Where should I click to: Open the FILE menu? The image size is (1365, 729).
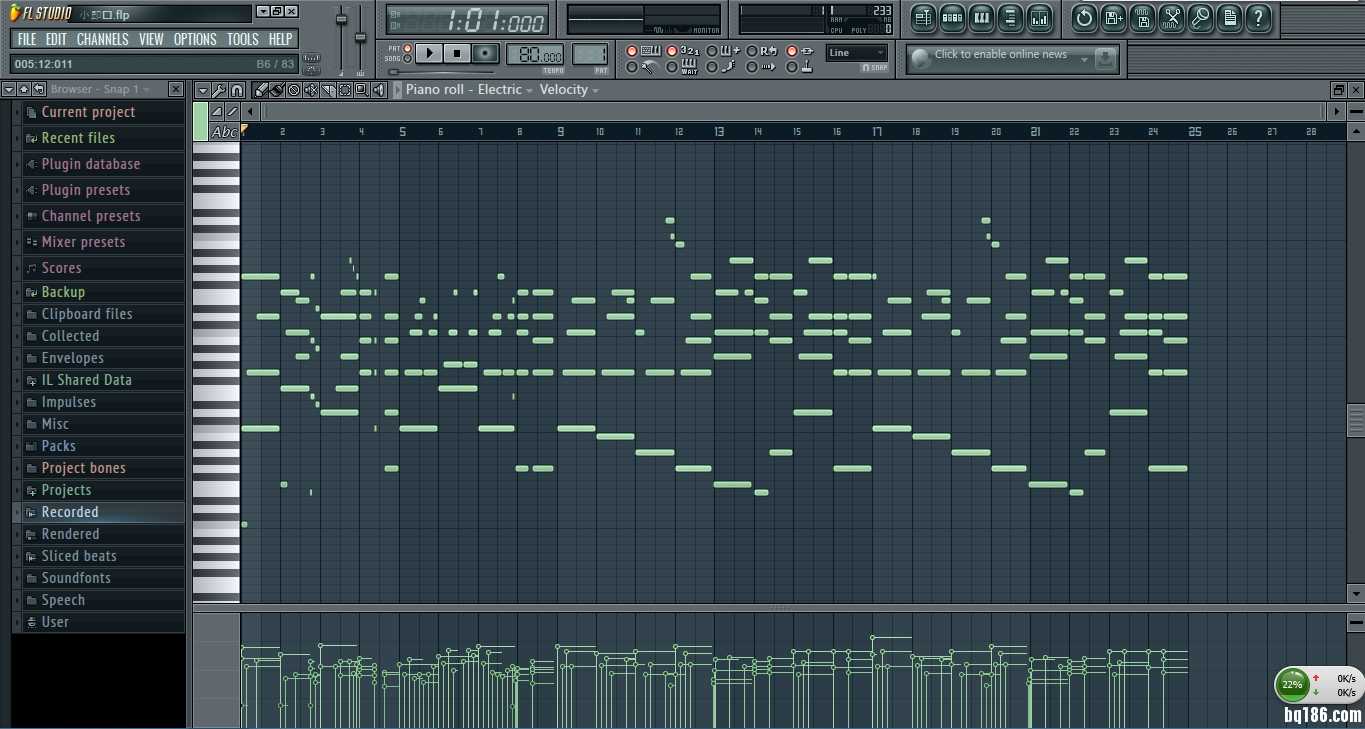[26, 39]
